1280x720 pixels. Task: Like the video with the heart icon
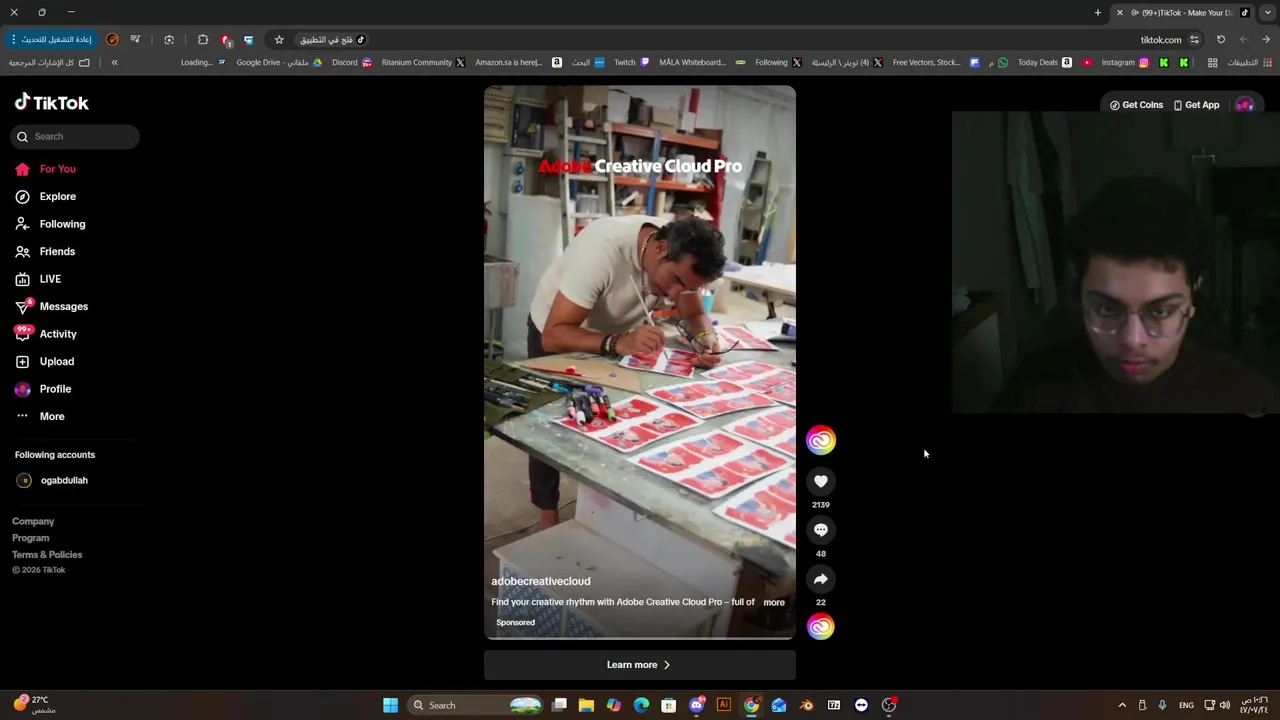(821, 482)
